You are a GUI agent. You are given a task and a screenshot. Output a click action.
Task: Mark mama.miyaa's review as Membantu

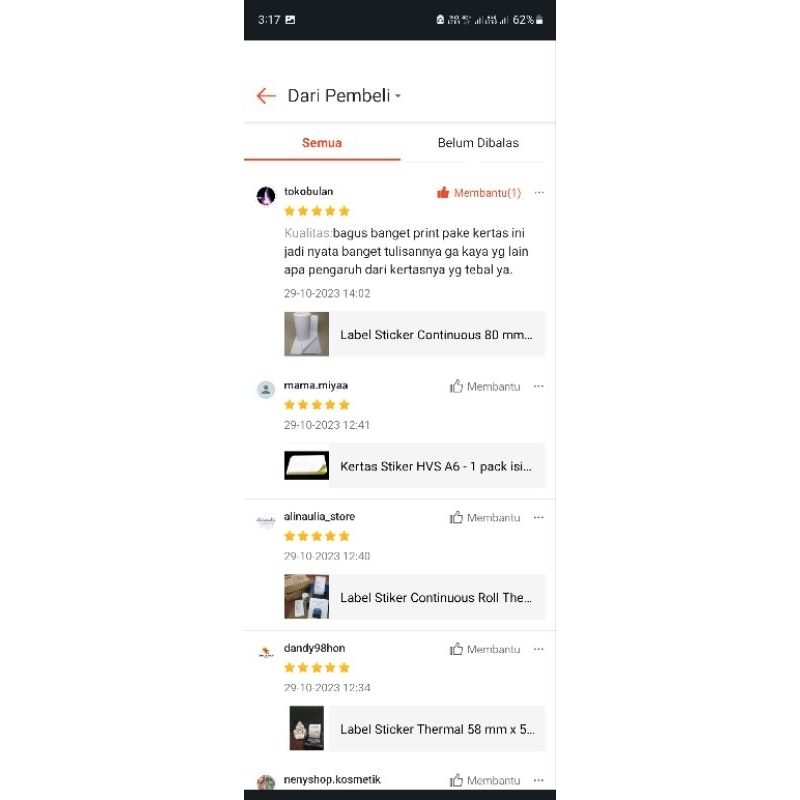pyautogui.click(x=485, y=387)
